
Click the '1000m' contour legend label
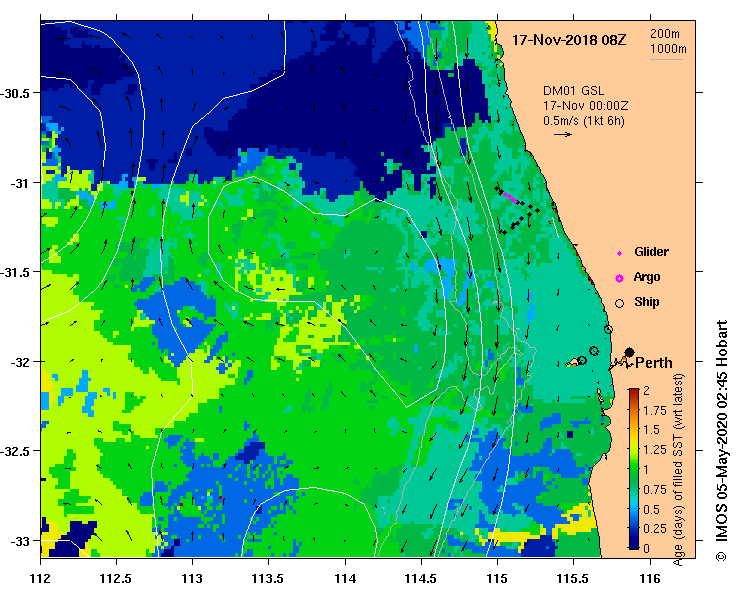click(x=668, y=49)
